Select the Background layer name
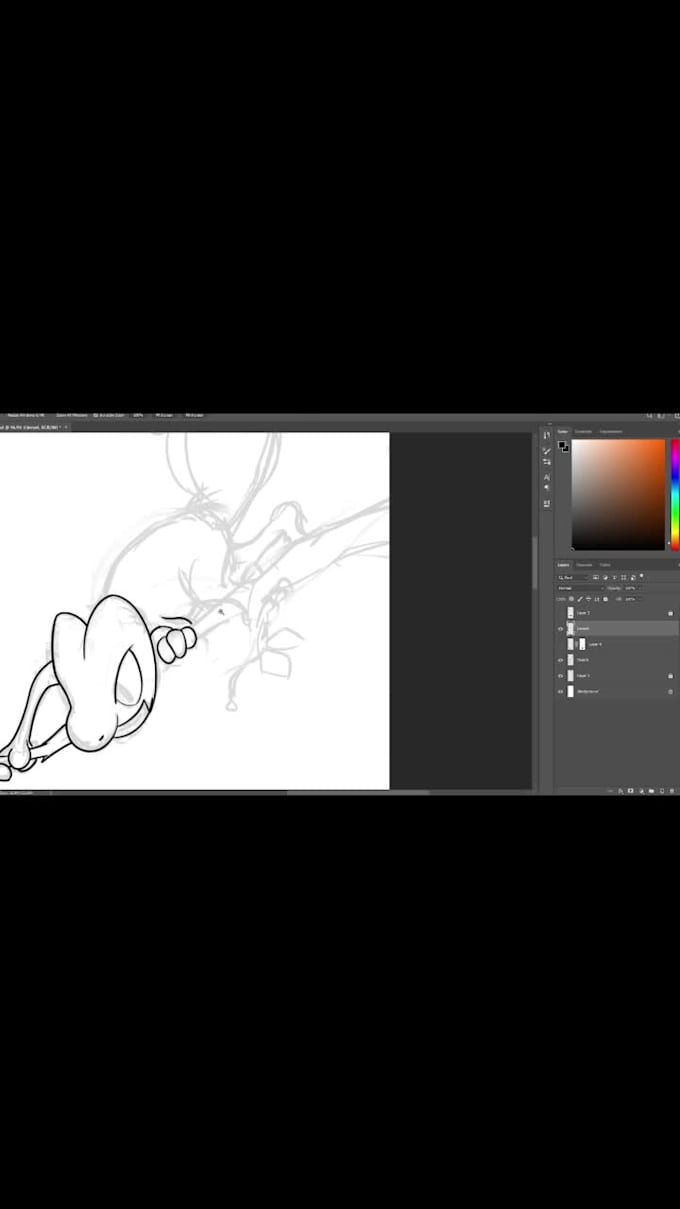Viewport: 680px width, 1209px height. tap(588, 691)
